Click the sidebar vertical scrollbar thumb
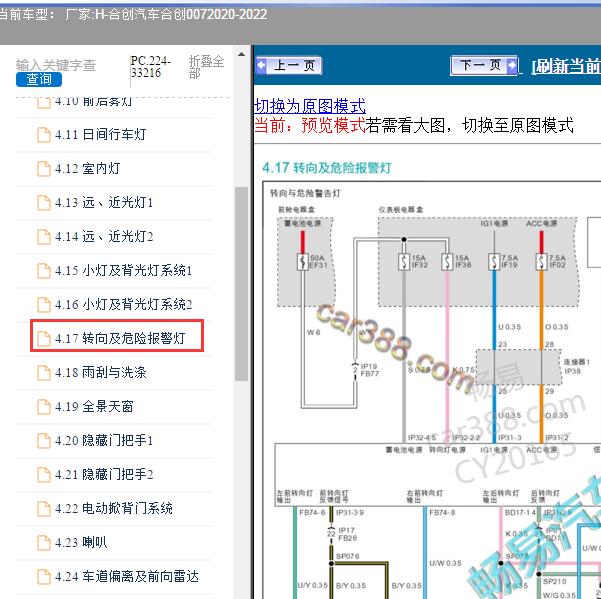This screenshot has width=601, height=599. (x=241, y=284)
